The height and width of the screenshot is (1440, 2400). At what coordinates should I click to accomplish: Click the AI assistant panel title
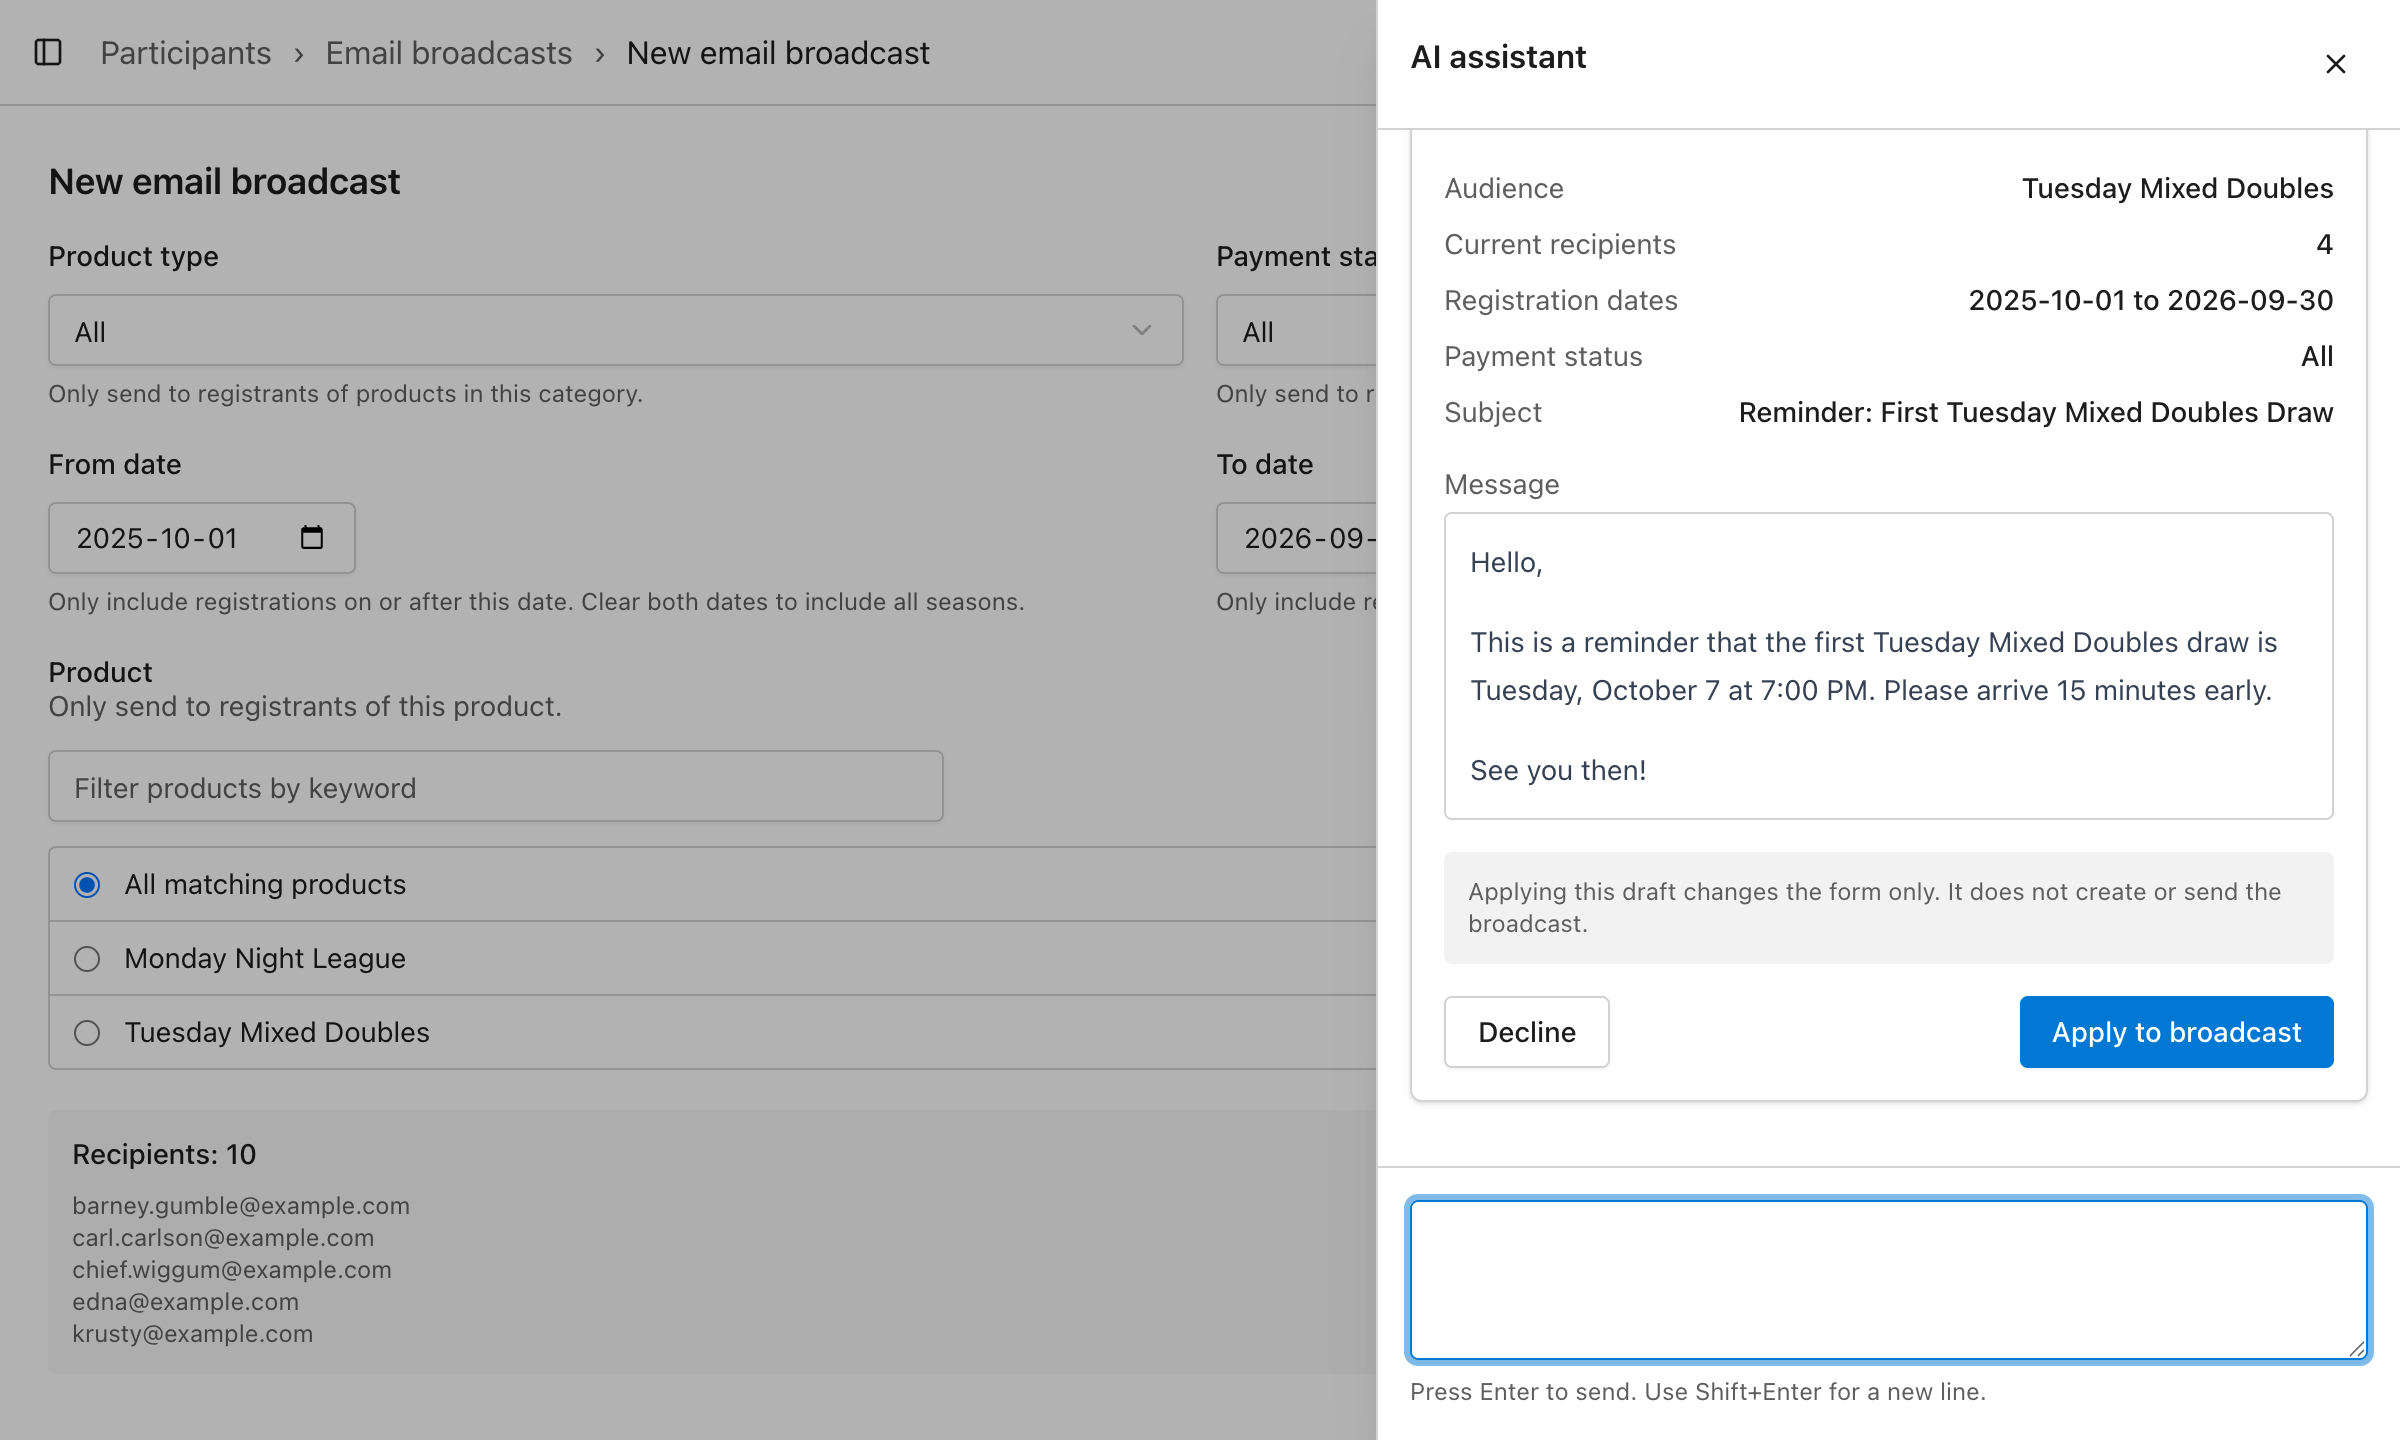click(x=1498, y=57)
